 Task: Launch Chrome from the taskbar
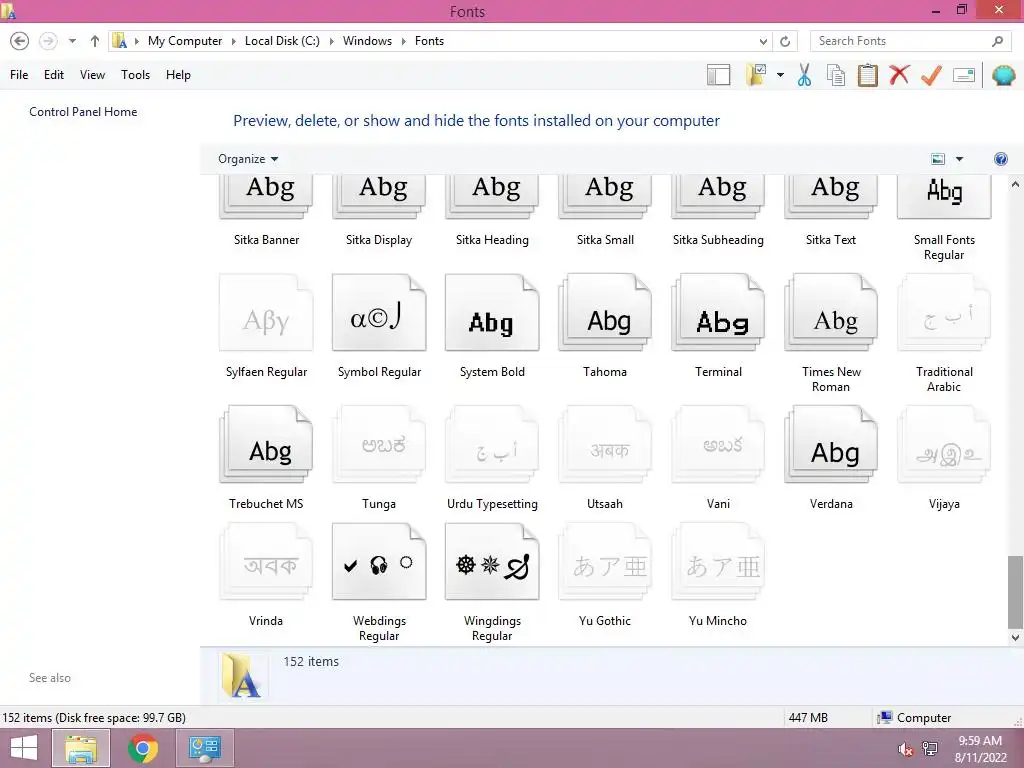[143, 748]
